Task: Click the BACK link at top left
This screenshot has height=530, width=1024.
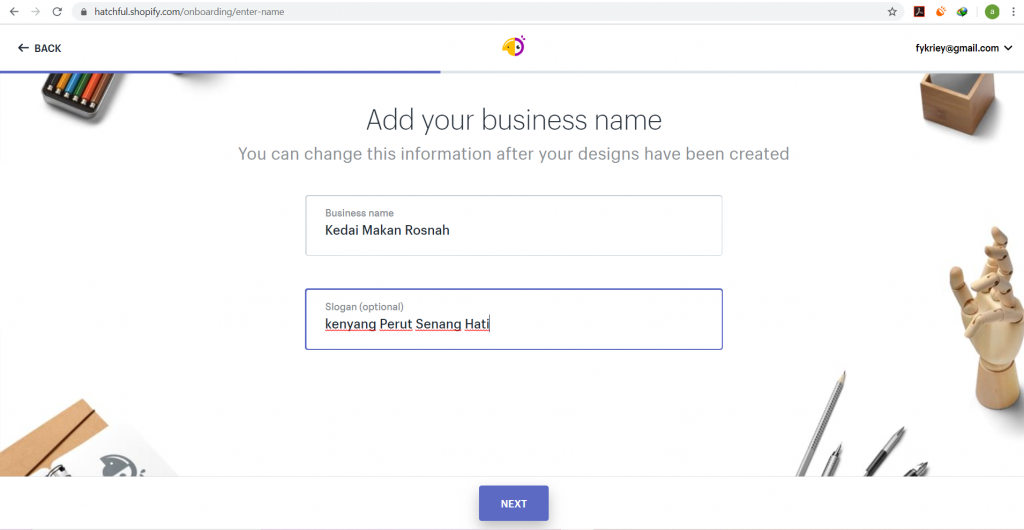Action: click(x=39, y=48)
